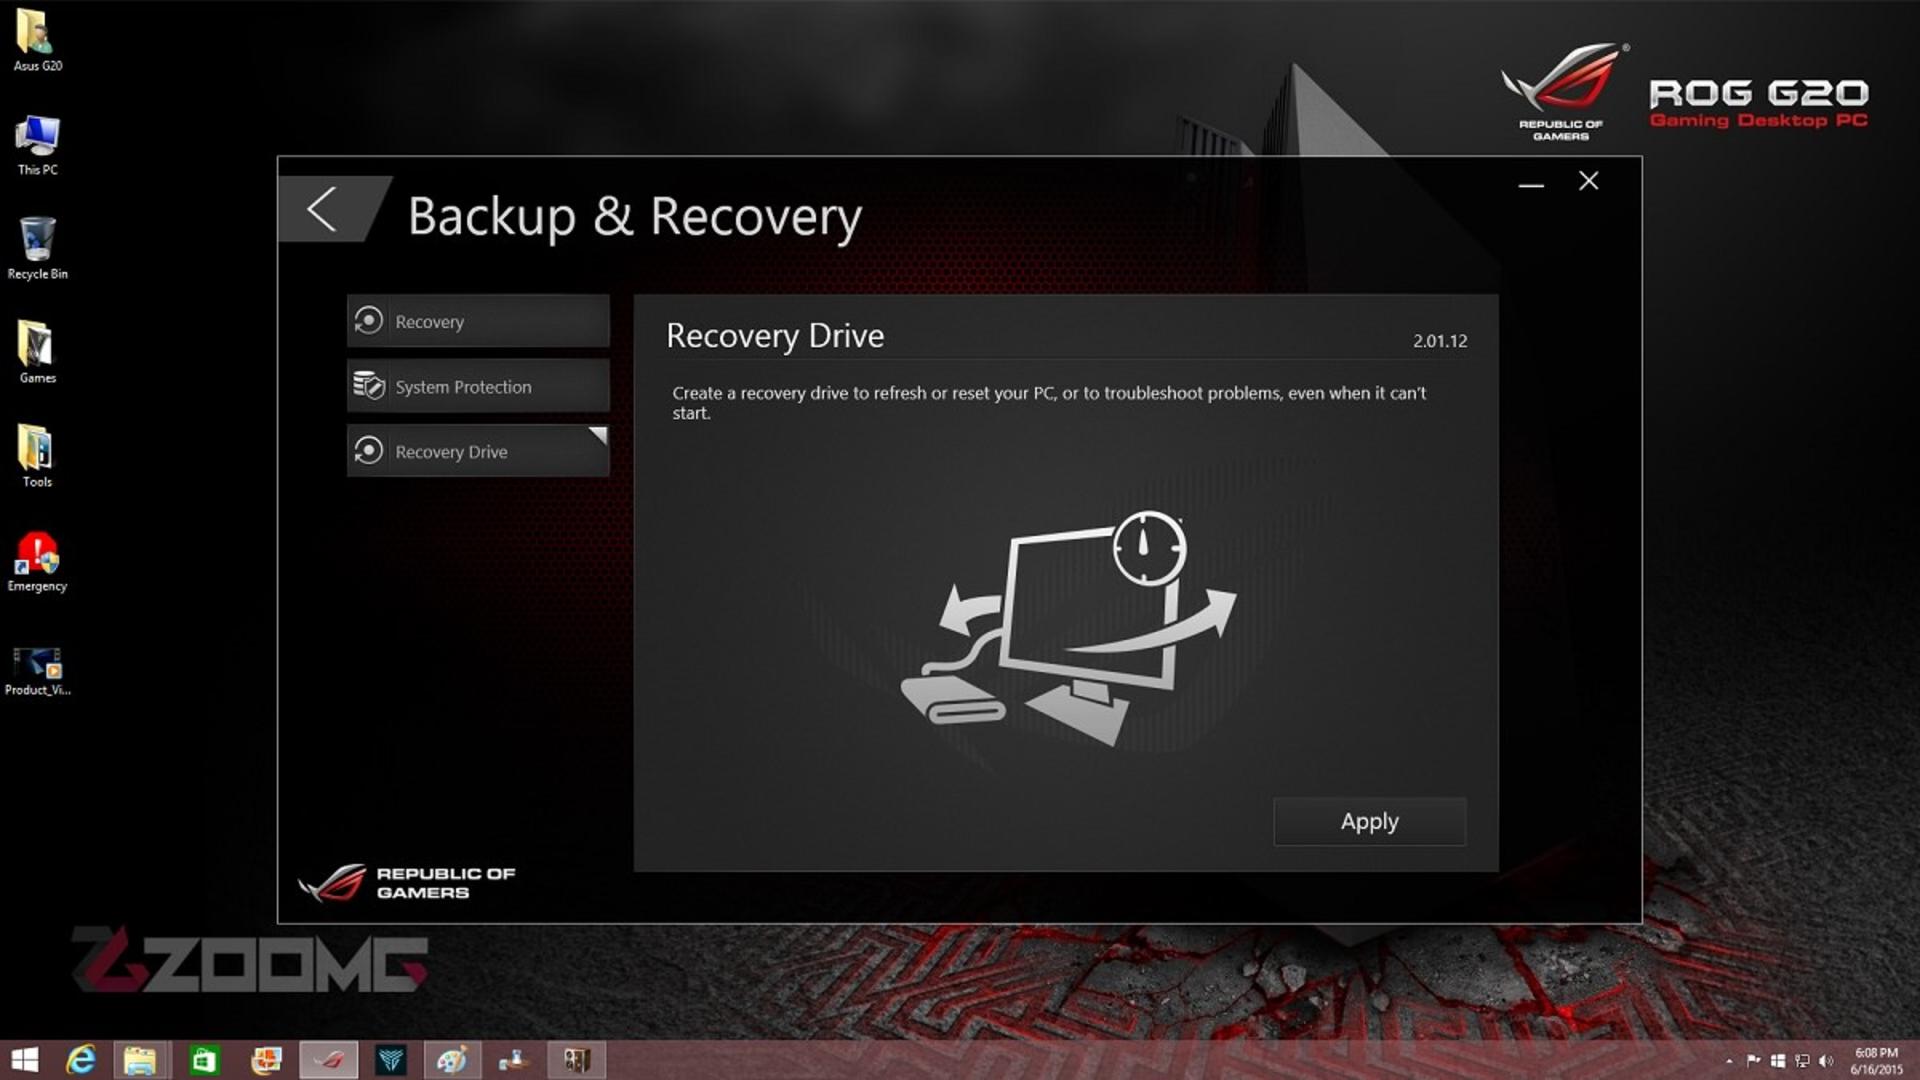Click the orange photo app taskbar icon
This screenshot has height=1080, width=1920.
pos(266,1060)
